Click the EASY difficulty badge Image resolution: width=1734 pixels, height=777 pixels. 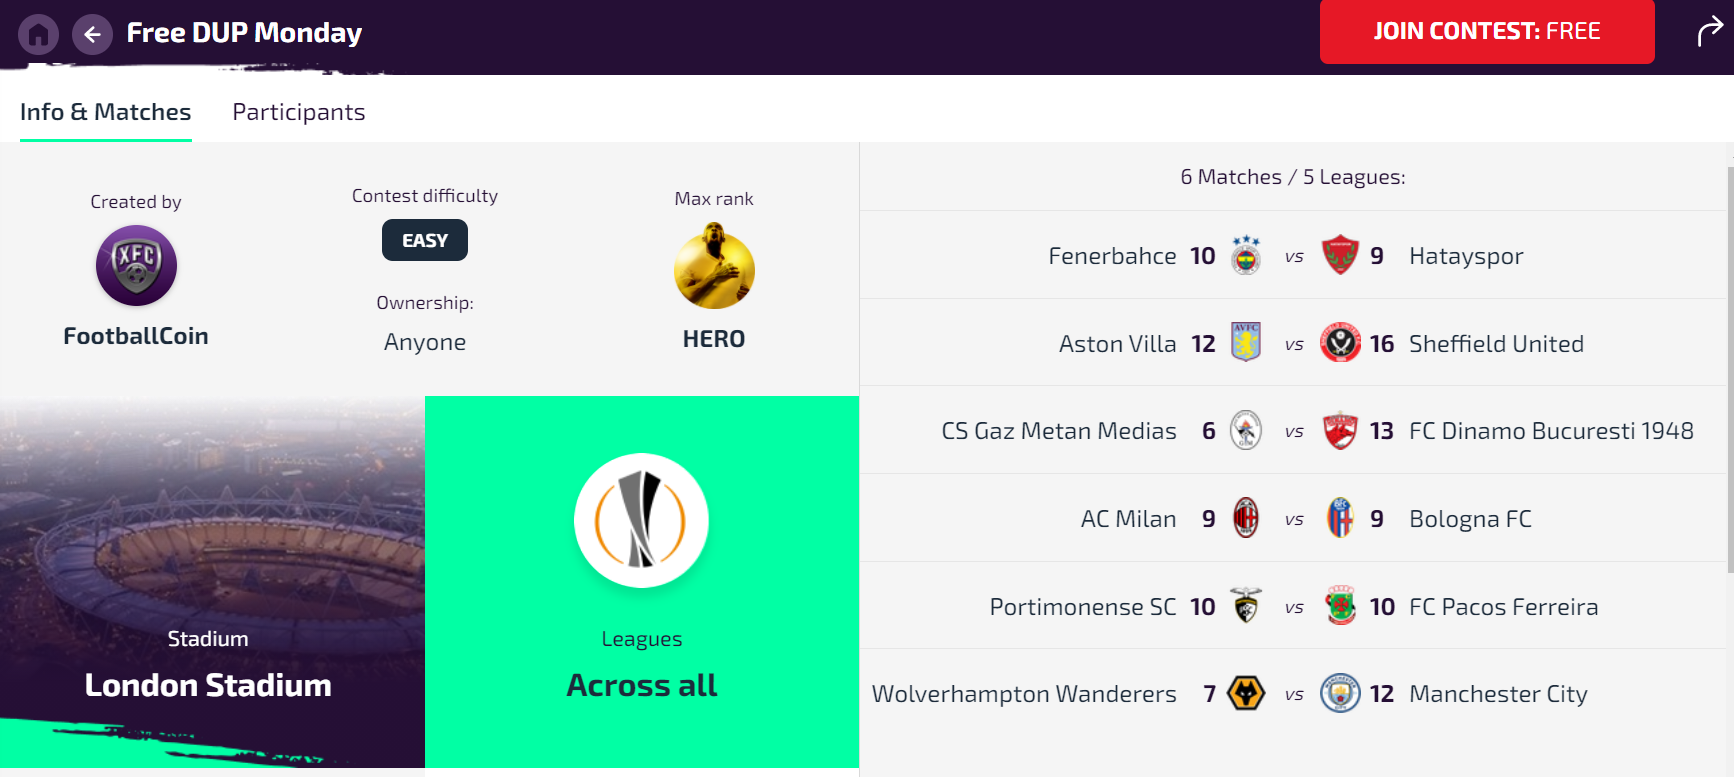tap(425, 240)
